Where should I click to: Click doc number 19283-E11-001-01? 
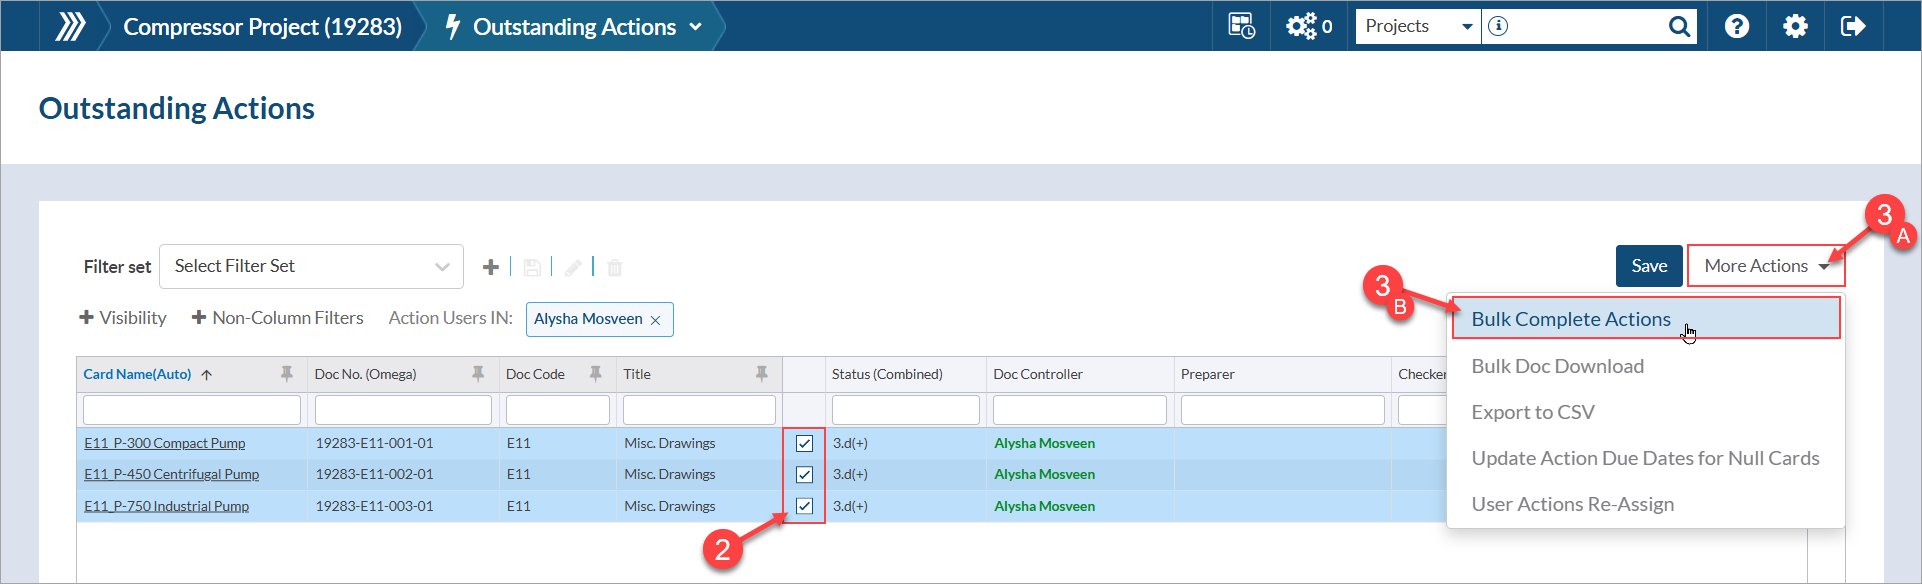tap(374, 443)
